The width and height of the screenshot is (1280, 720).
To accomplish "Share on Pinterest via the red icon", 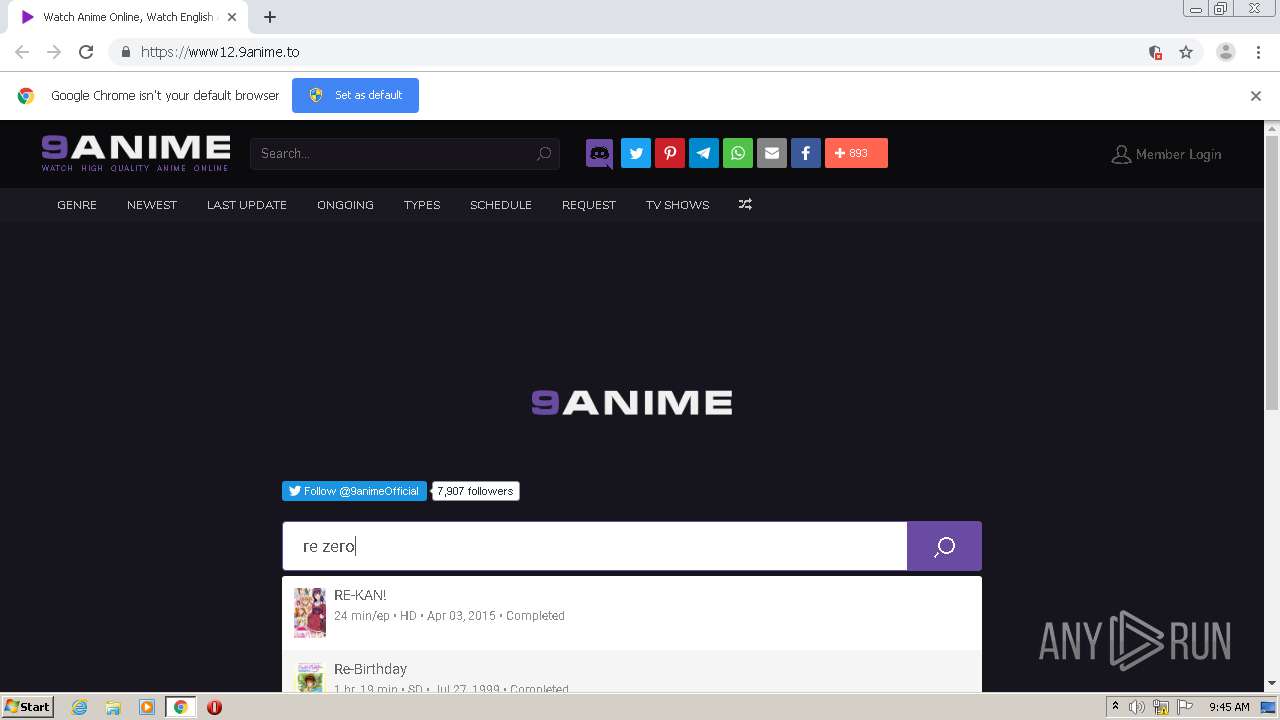I will coord(670,153).
